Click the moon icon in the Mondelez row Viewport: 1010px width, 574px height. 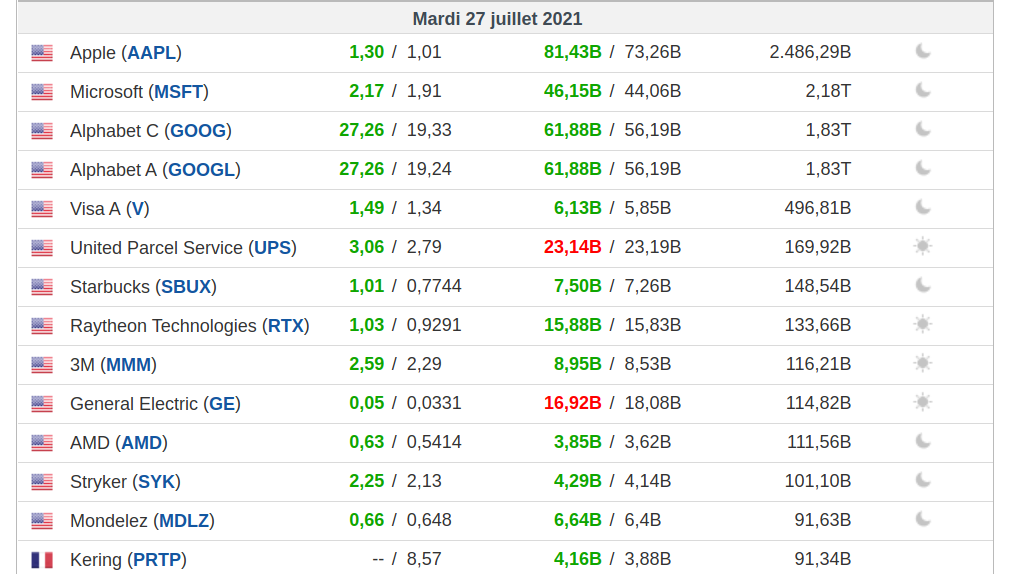pyautogui.click(x=923, y=519)
